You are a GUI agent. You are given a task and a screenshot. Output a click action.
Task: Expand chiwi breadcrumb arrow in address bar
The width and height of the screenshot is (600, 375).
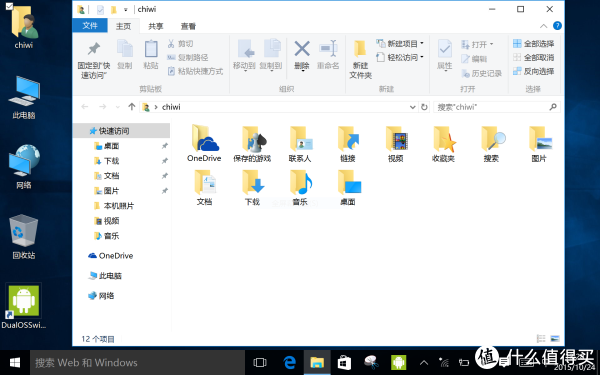click(156, 107)
